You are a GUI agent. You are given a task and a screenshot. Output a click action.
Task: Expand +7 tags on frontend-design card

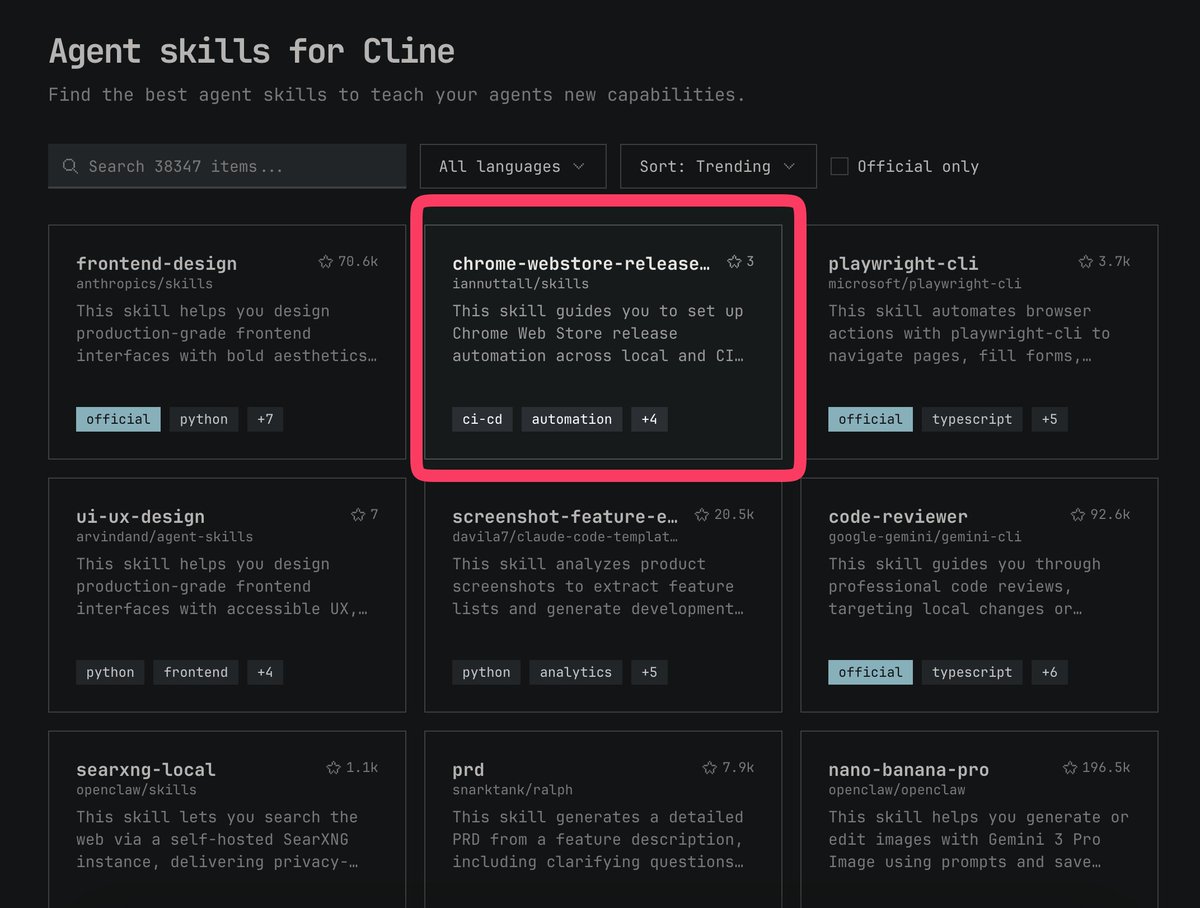(x=265, y=419)
